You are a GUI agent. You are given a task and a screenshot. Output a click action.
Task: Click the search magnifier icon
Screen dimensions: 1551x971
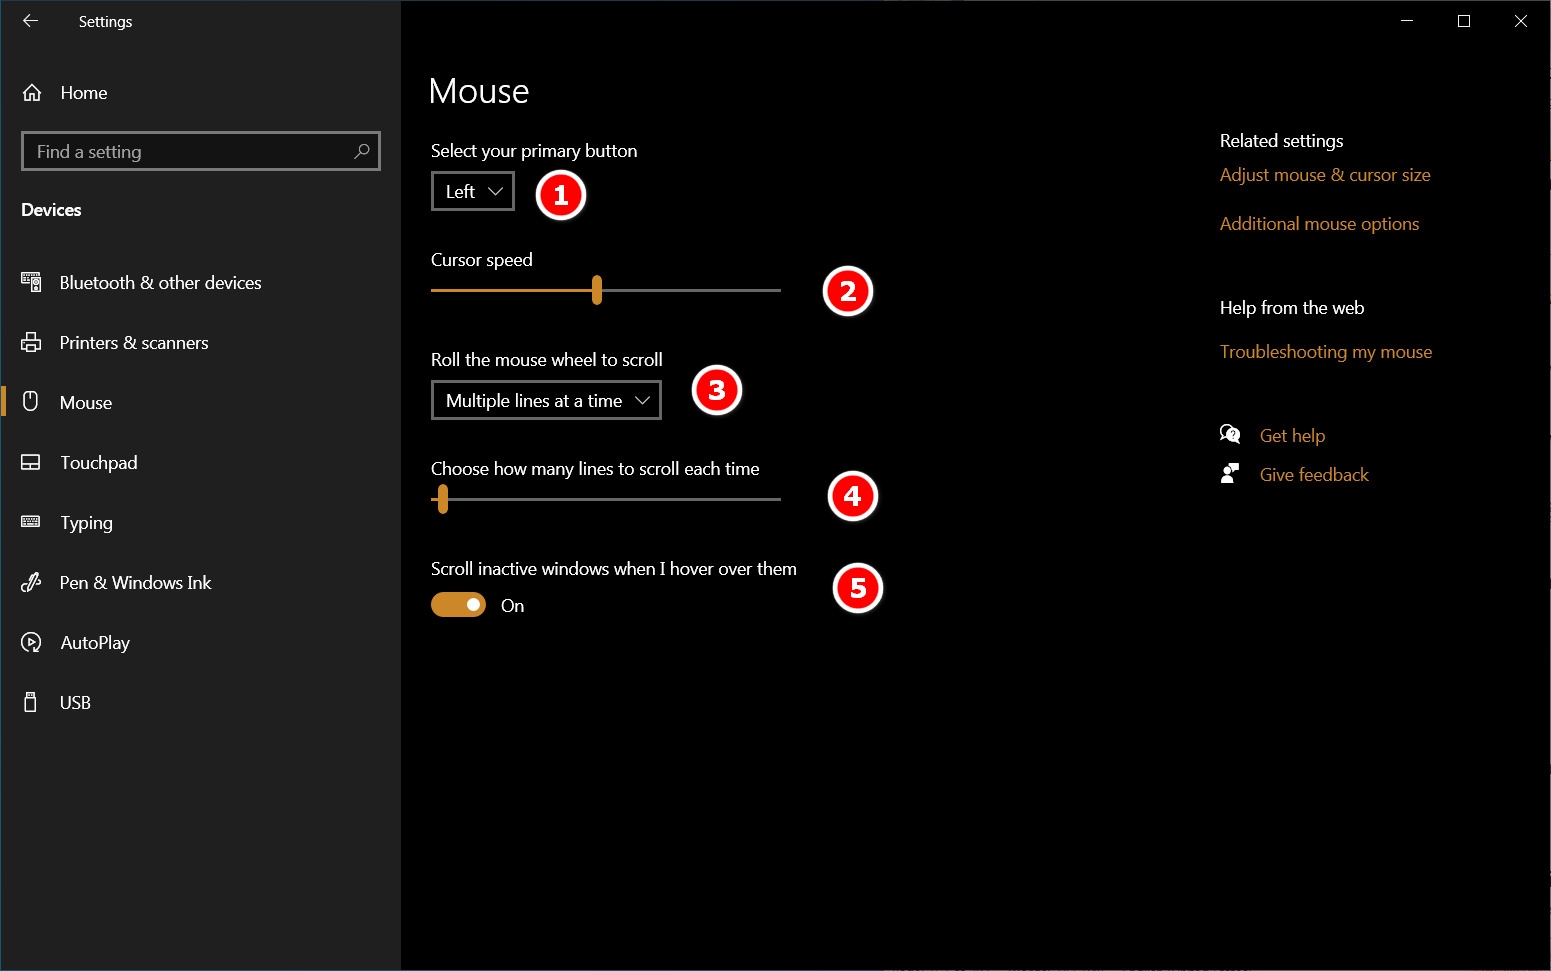pos(362,151)
